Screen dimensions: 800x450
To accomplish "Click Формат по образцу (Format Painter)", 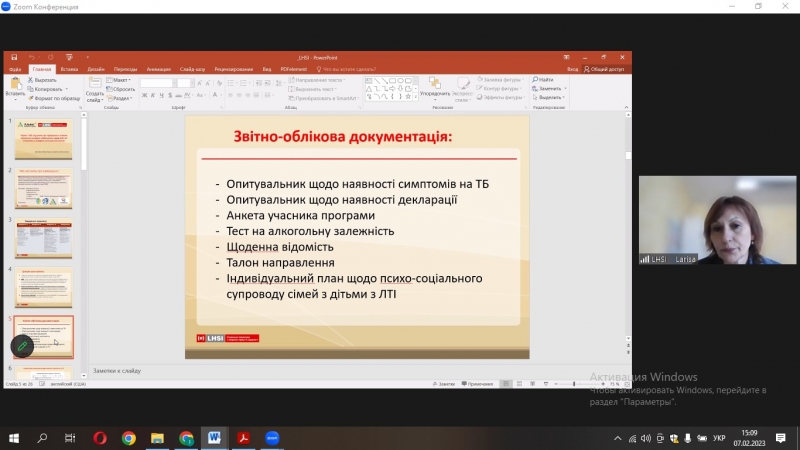I will point(54,98).
